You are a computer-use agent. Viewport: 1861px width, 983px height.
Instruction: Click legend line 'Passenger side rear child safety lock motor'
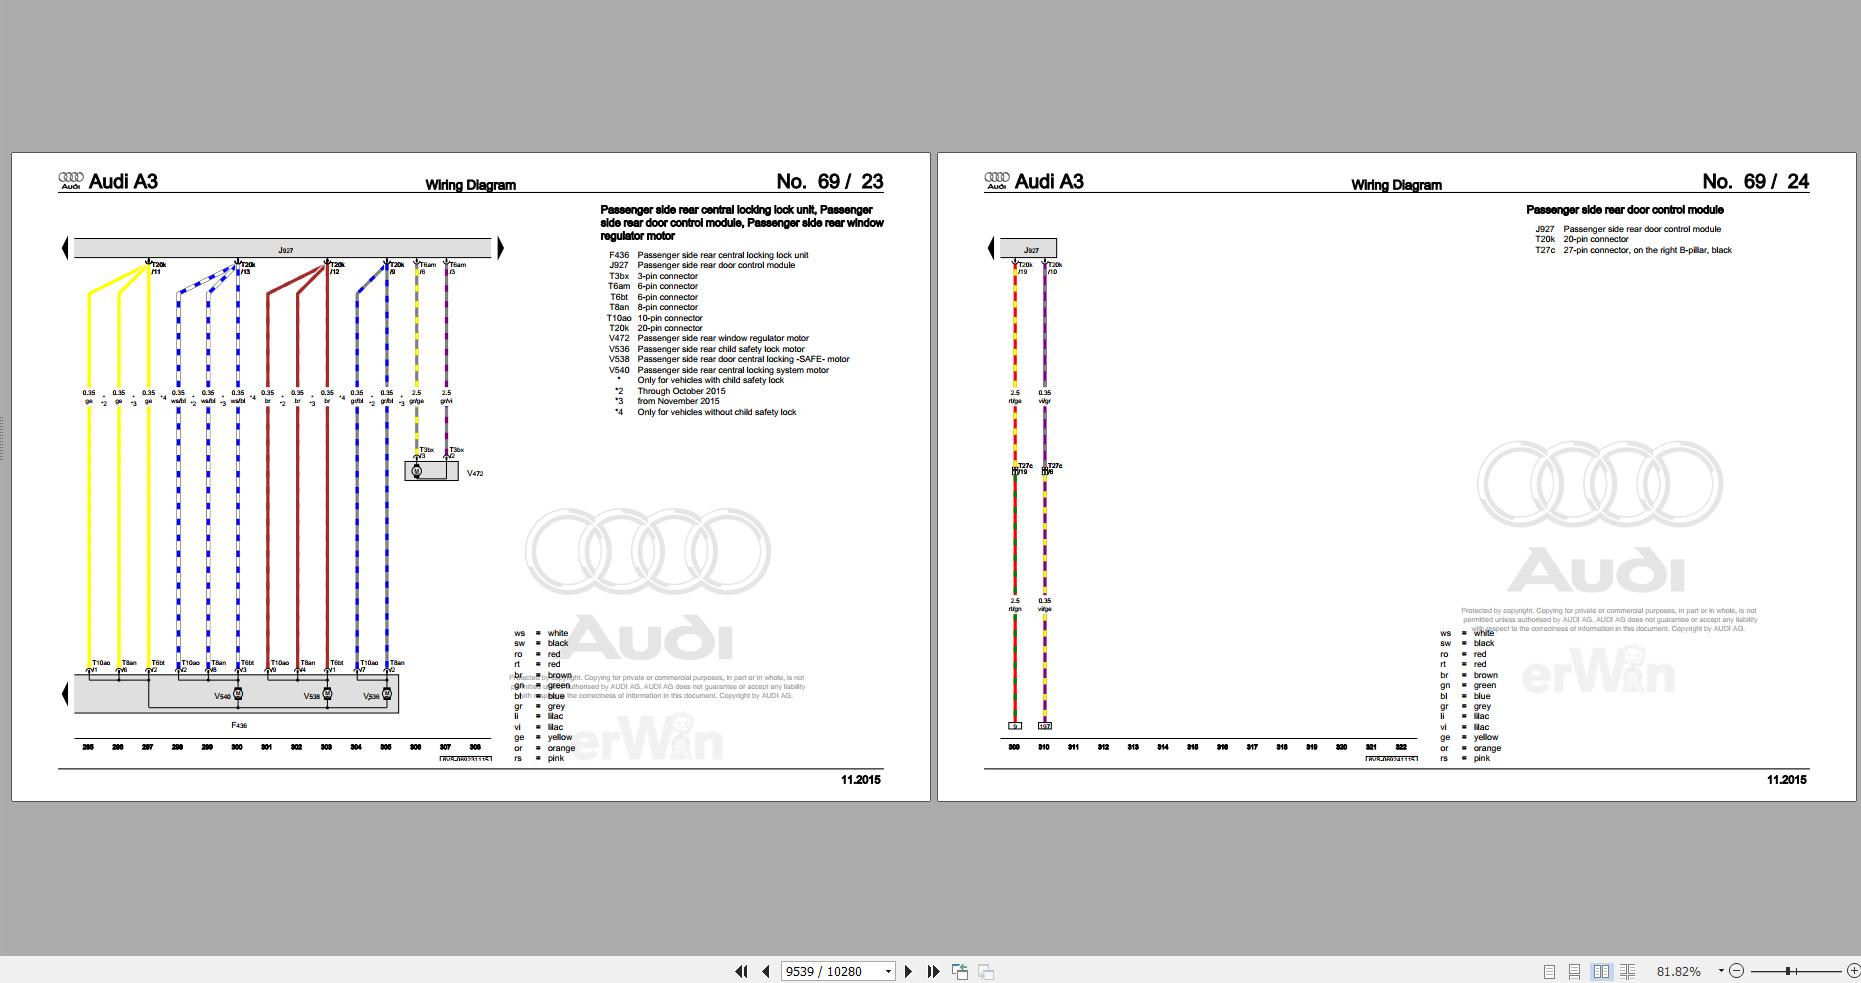tap(721, 349)
